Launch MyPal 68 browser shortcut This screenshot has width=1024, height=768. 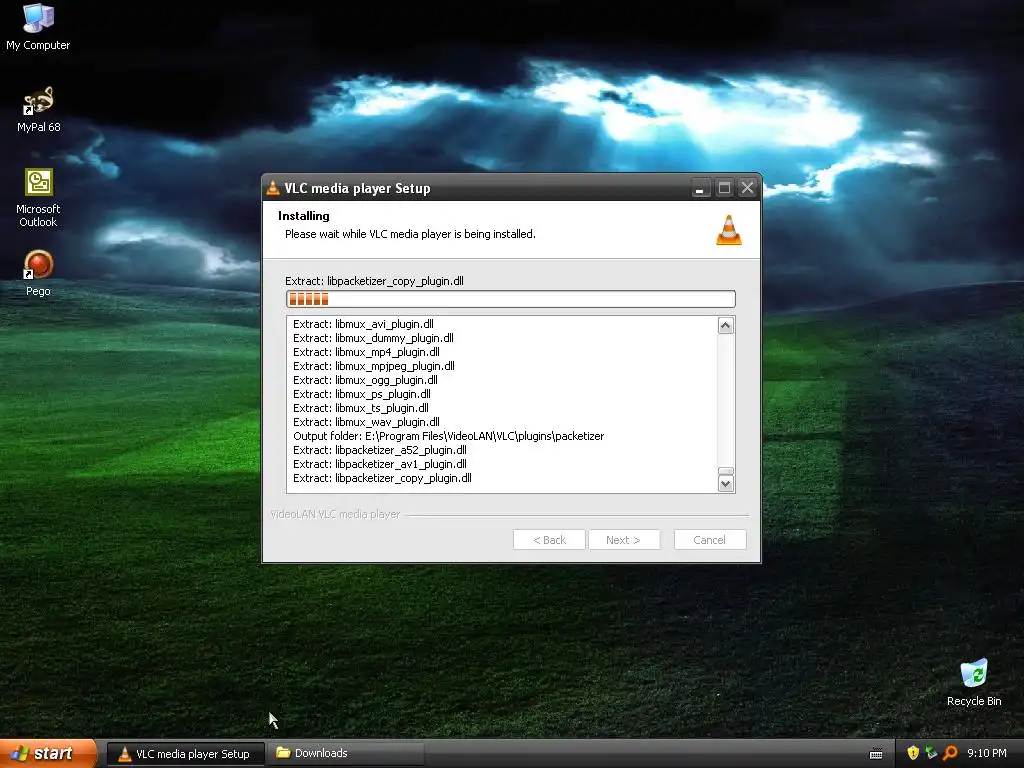[38, 110]
